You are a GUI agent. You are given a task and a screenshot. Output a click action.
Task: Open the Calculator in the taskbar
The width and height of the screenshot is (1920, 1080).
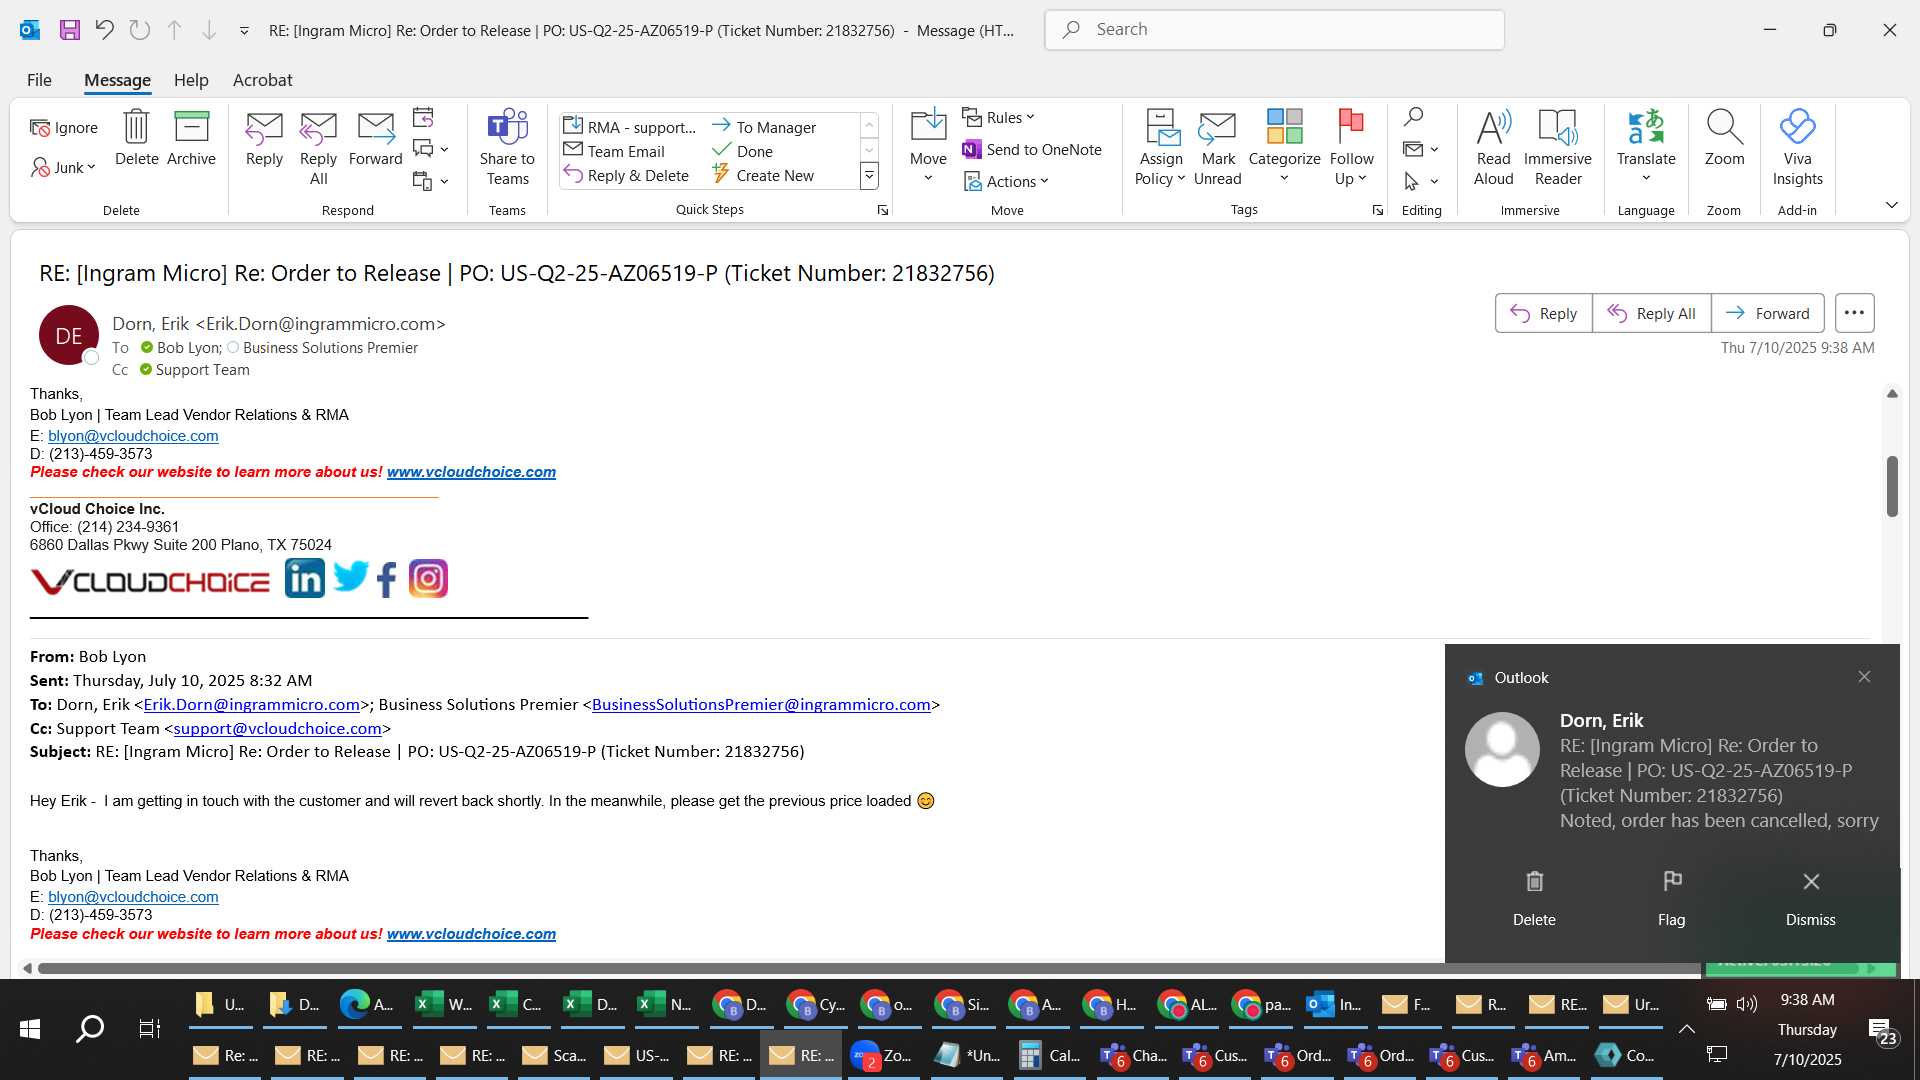pos(1049,1055)
